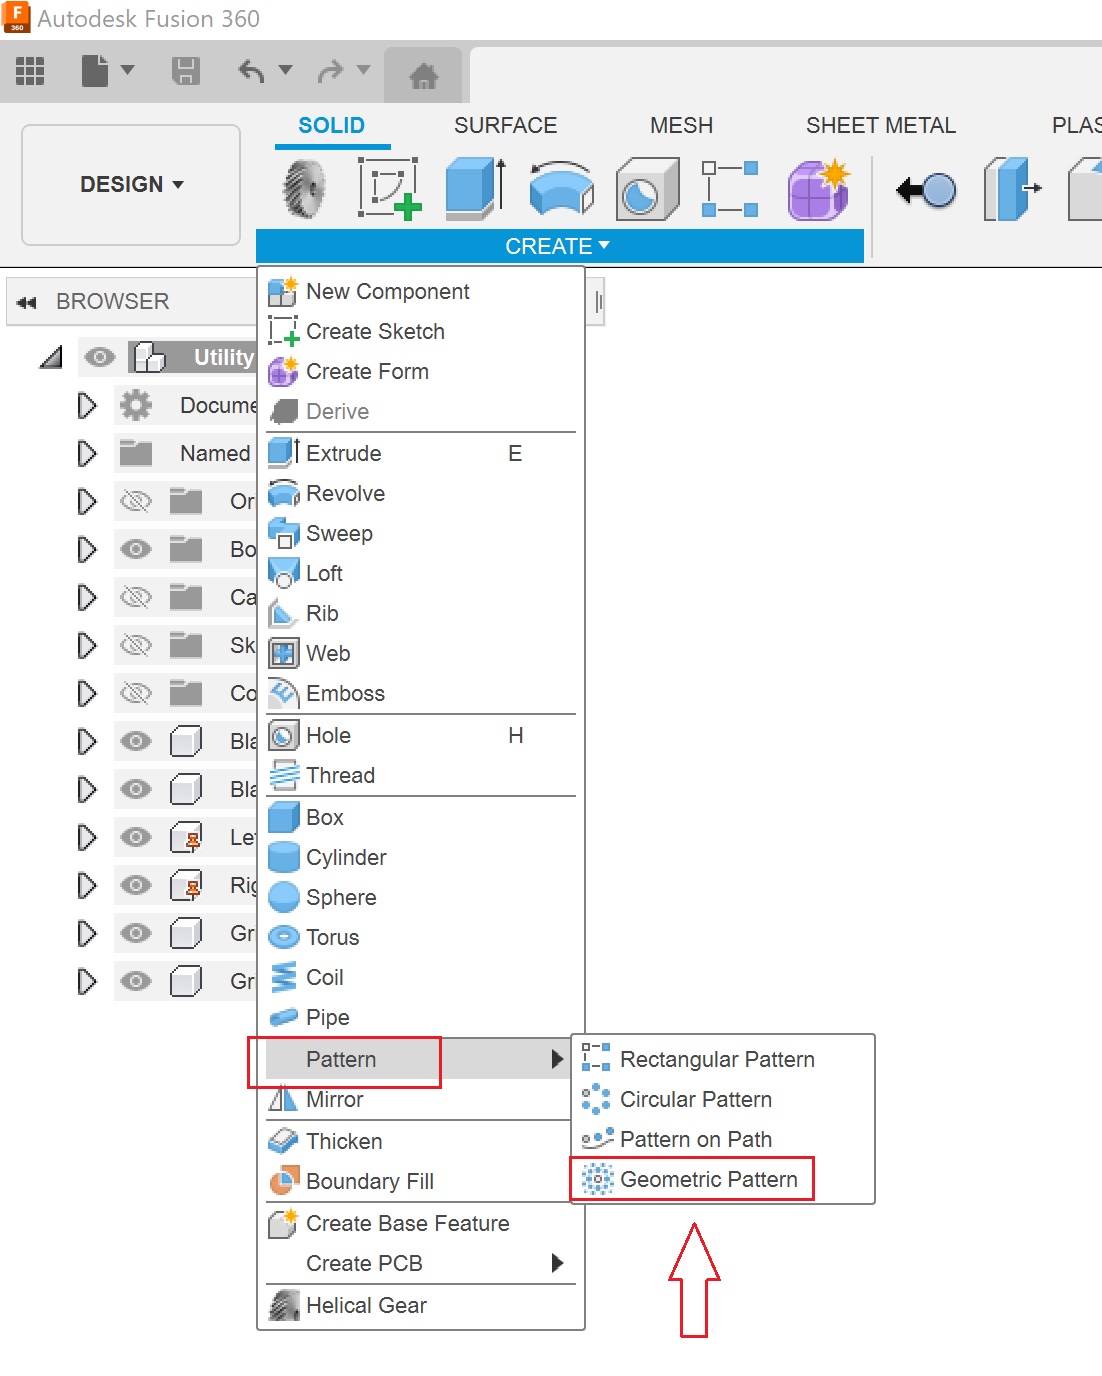
Task: Select the Extrude tool icon in the toolbar
Action: pos(472,188)
